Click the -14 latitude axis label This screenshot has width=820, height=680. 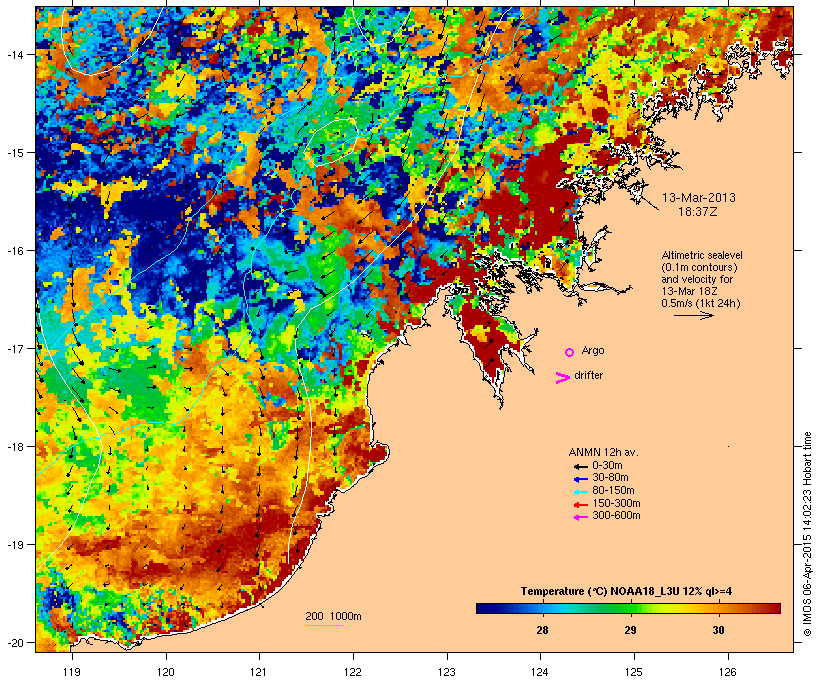click(14, 54)
